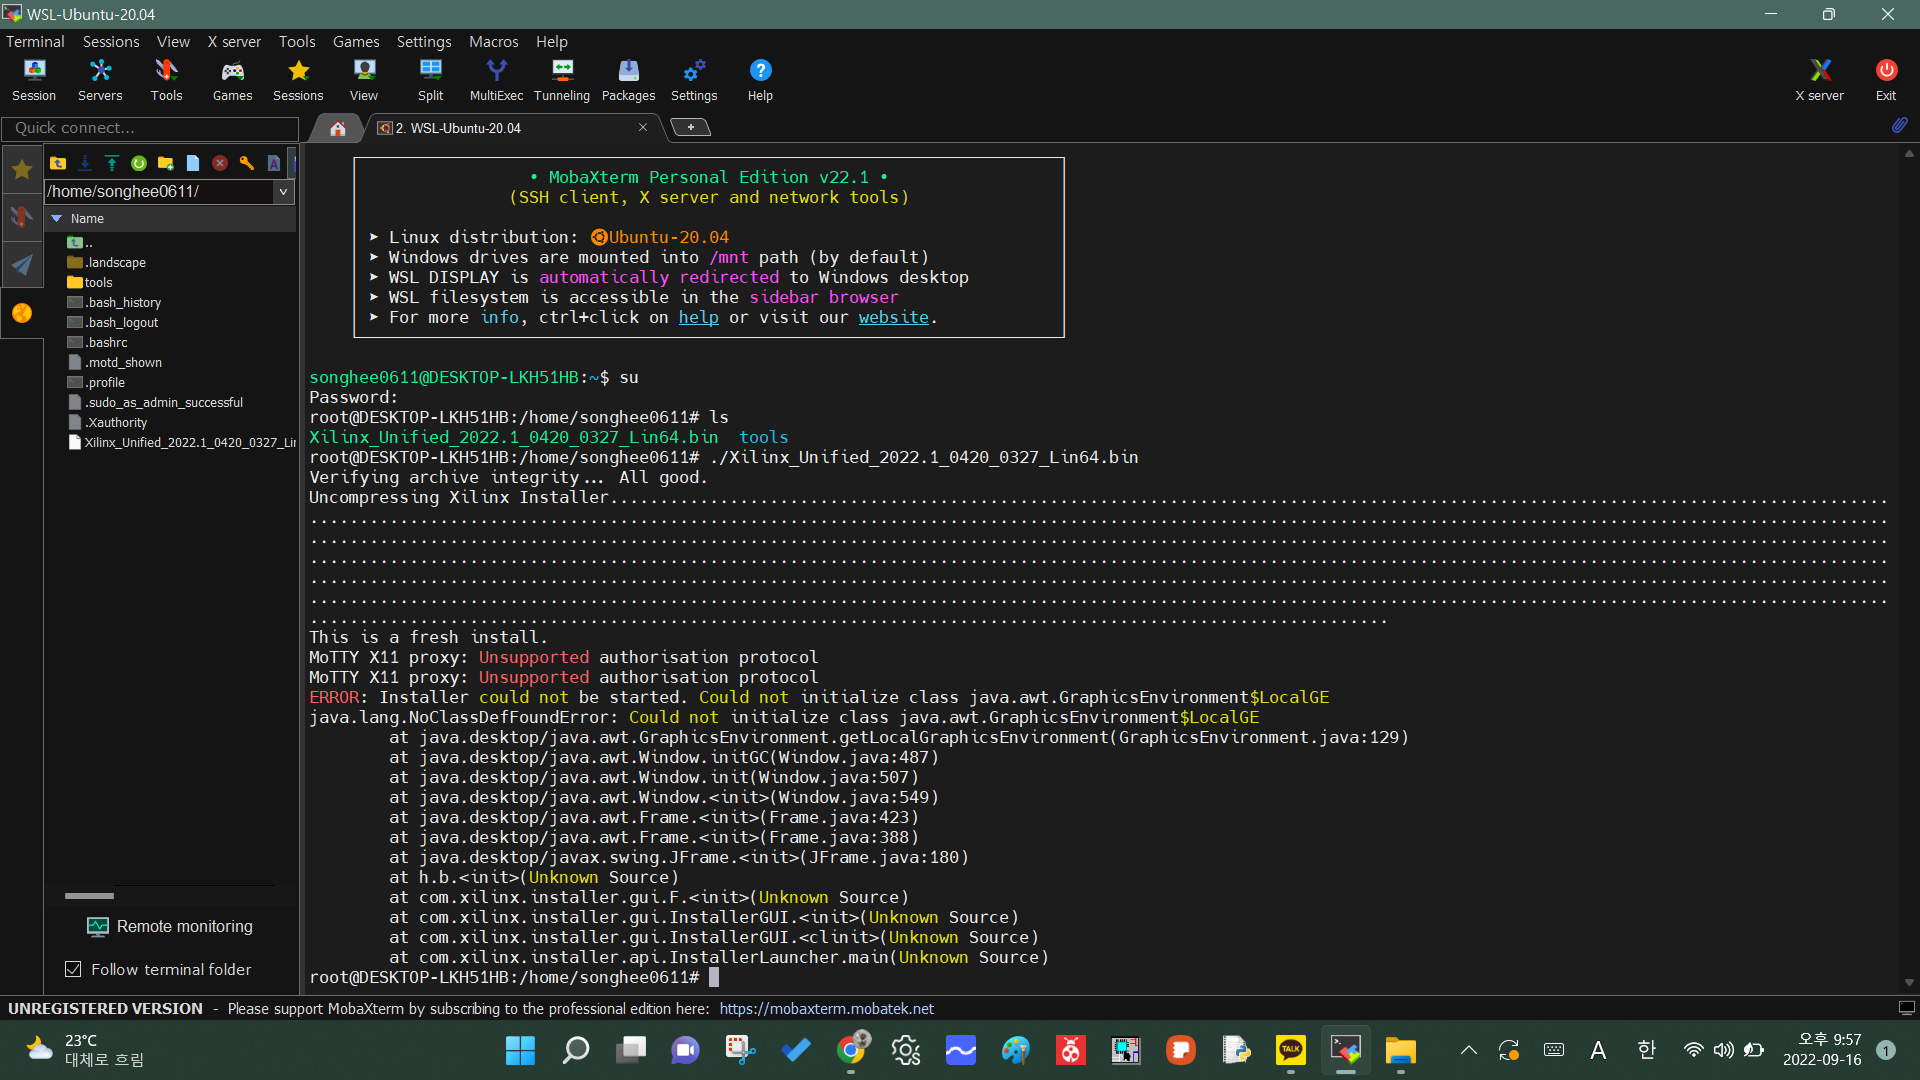Click the upload to current folder icon
The image size is (1920, 1080).
point(112,163)
